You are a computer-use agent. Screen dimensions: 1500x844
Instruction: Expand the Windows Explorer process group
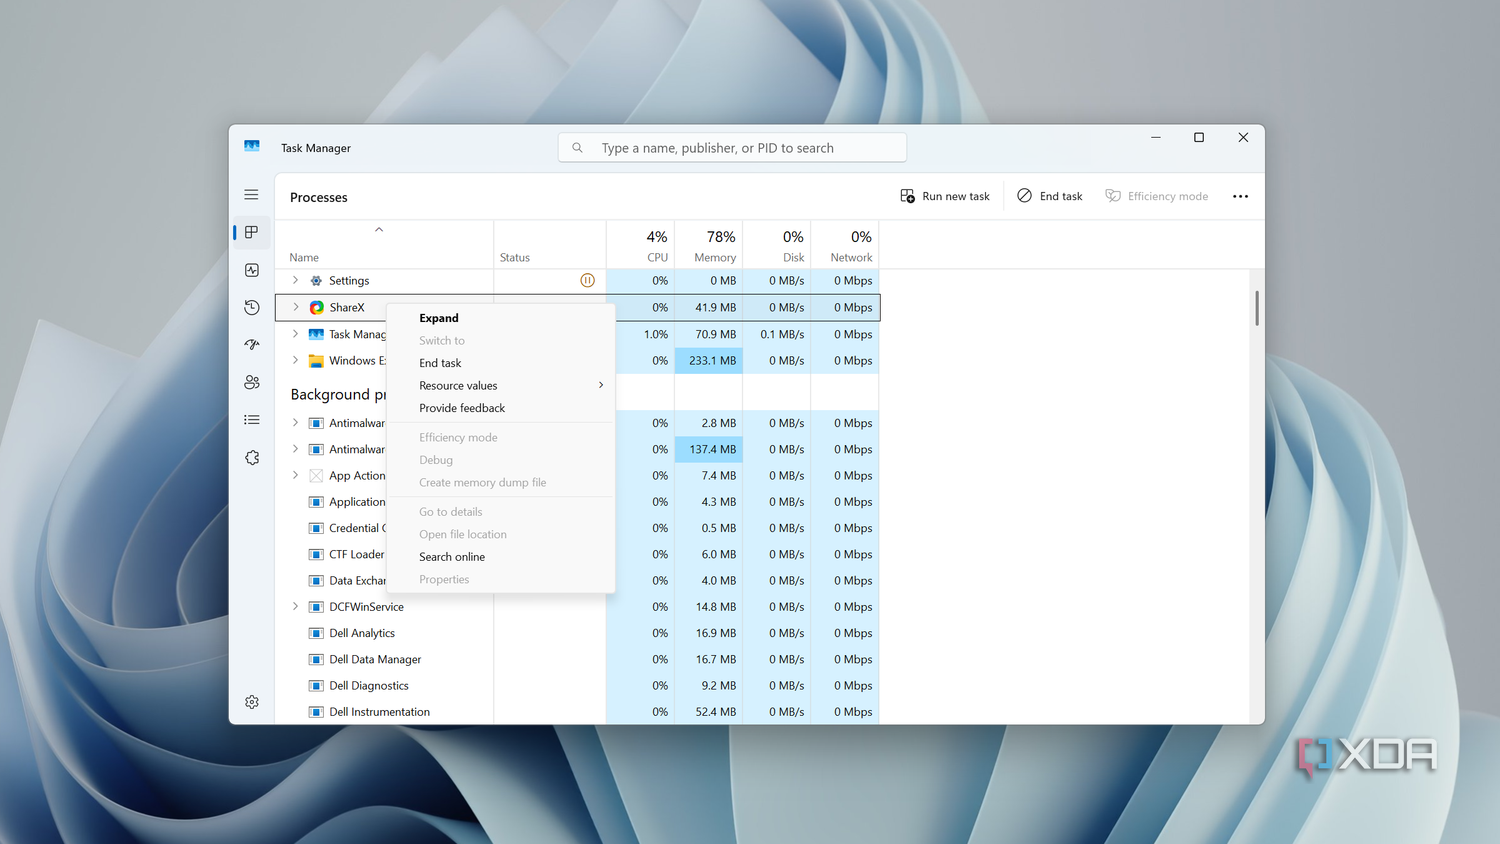295,361
